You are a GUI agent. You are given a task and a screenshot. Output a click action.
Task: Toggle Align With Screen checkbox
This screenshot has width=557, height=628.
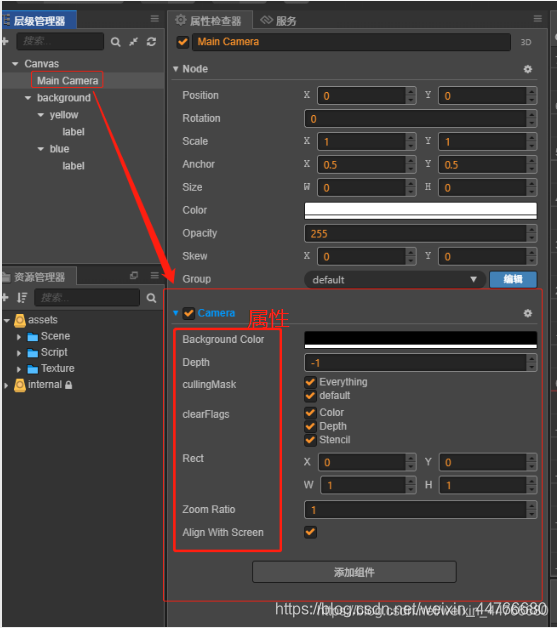coord(310,532)
